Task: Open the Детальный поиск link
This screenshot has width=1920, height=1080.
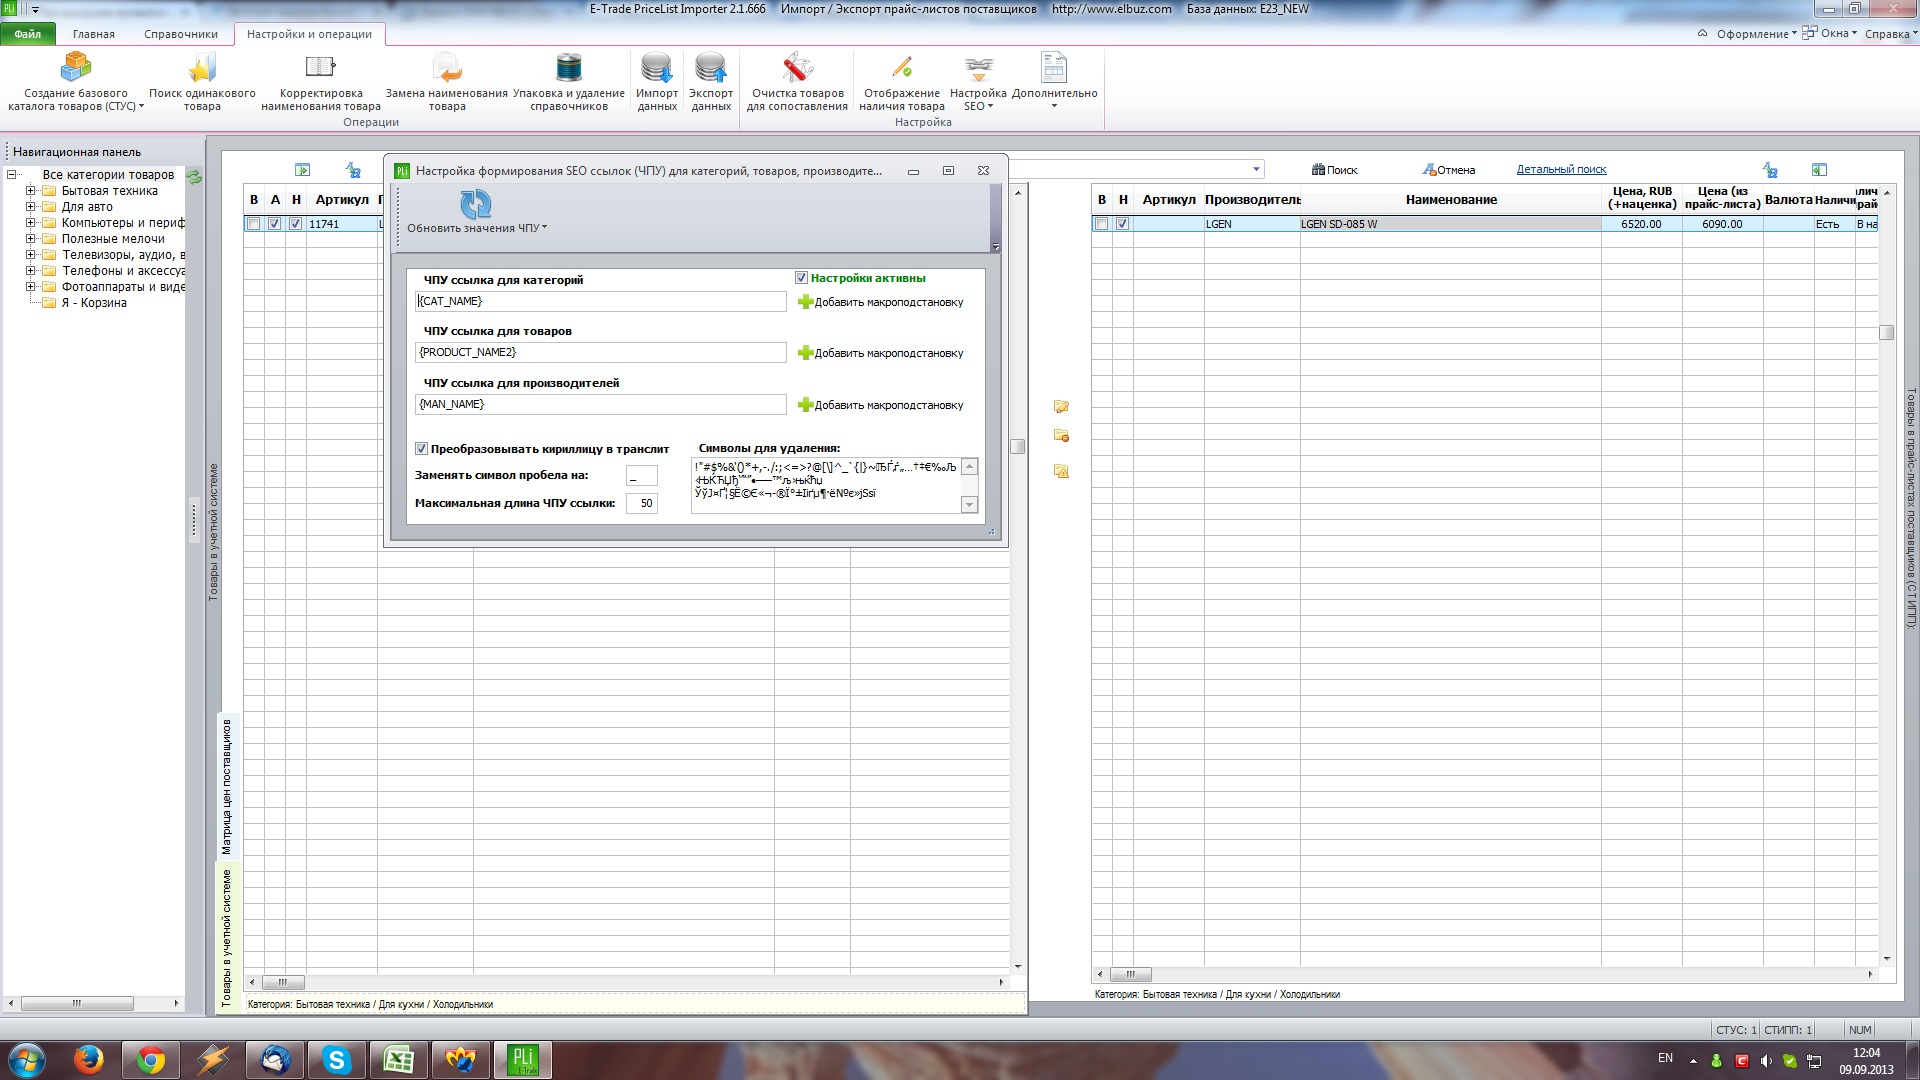Action: pyautogui.click(x=1561, y=170)
